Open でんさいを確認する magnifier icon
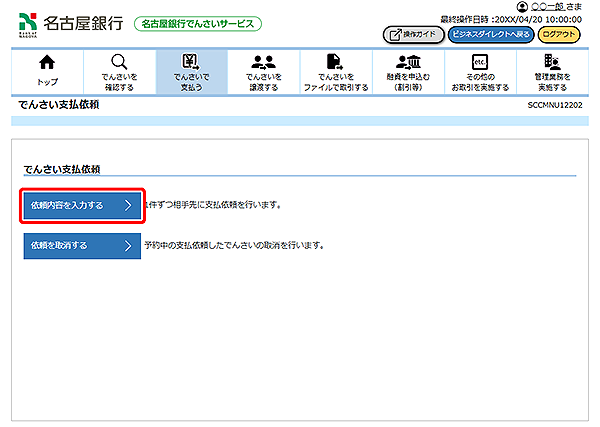The height and width of the screenshot is (427, 600). 119,63
